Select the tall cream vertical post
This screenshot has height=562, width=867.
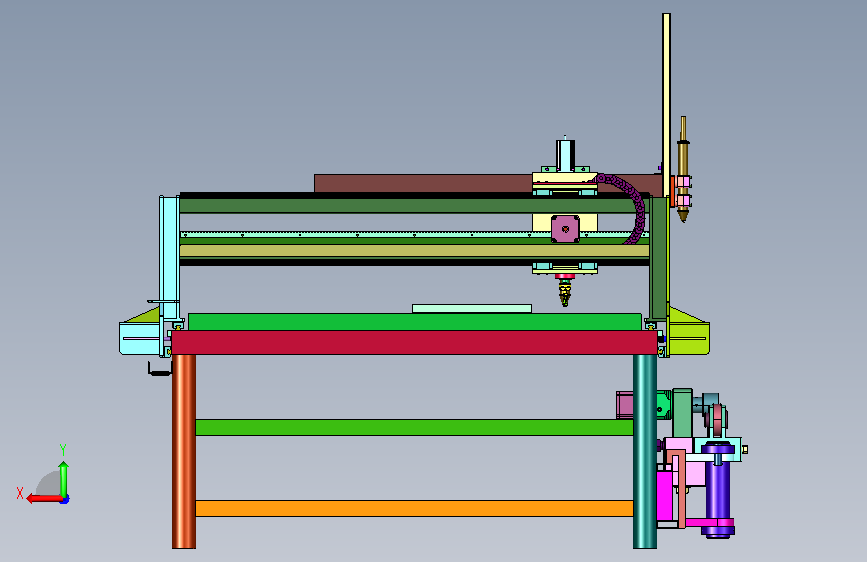coord(666,105)
